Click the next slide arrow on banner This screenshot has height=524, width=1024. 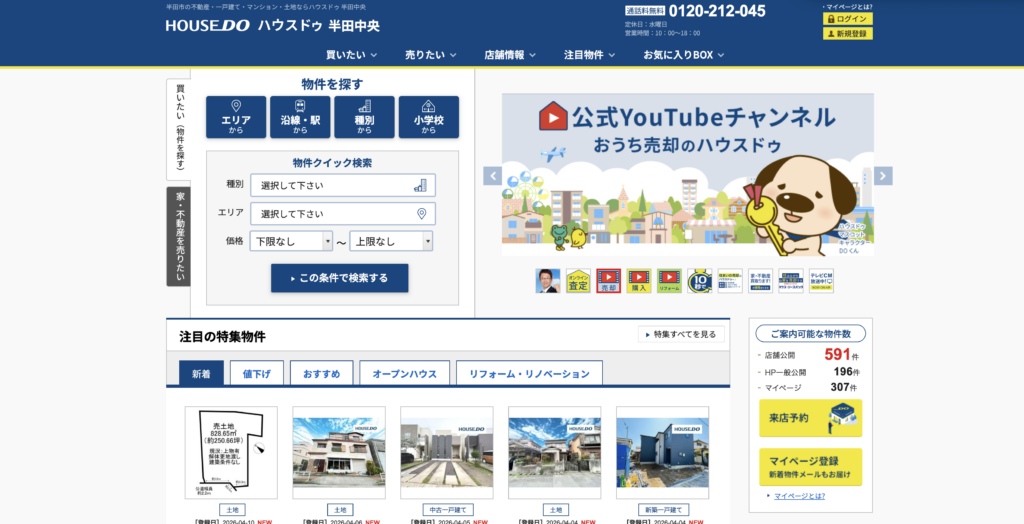tap(883, 176)
